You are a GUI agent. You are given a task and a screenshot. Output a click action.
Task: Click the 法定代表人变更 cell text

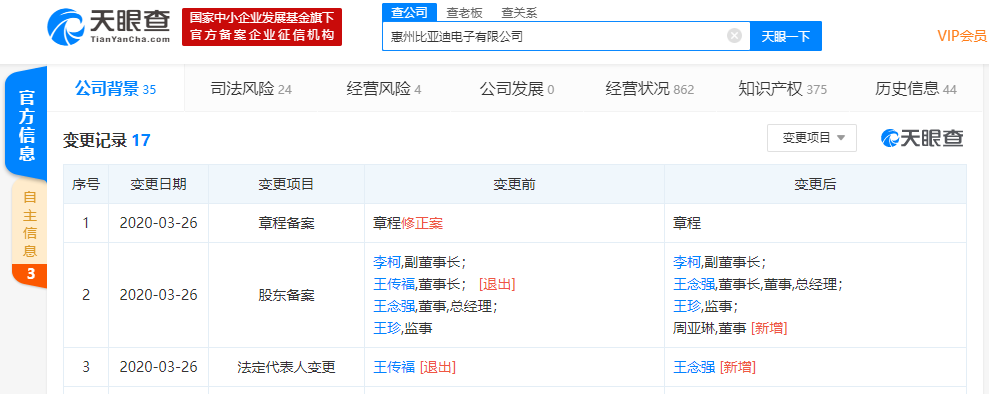(x=286, y=367)
